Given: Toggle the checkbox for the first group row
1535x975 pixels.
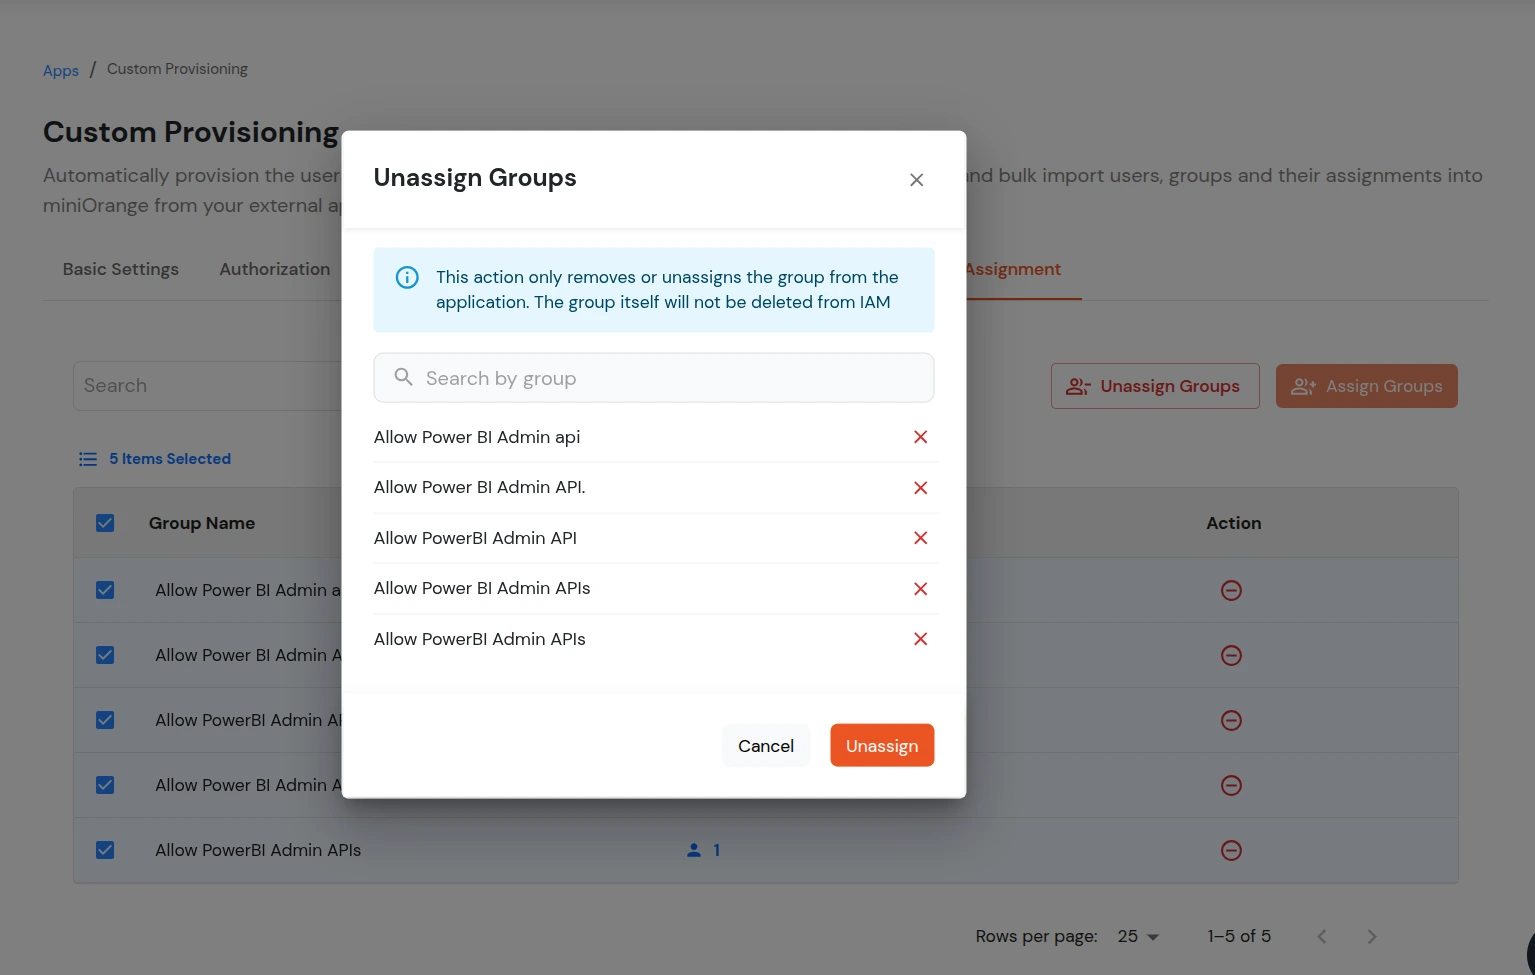Looking at the screenshot, I should click(105, 590).
